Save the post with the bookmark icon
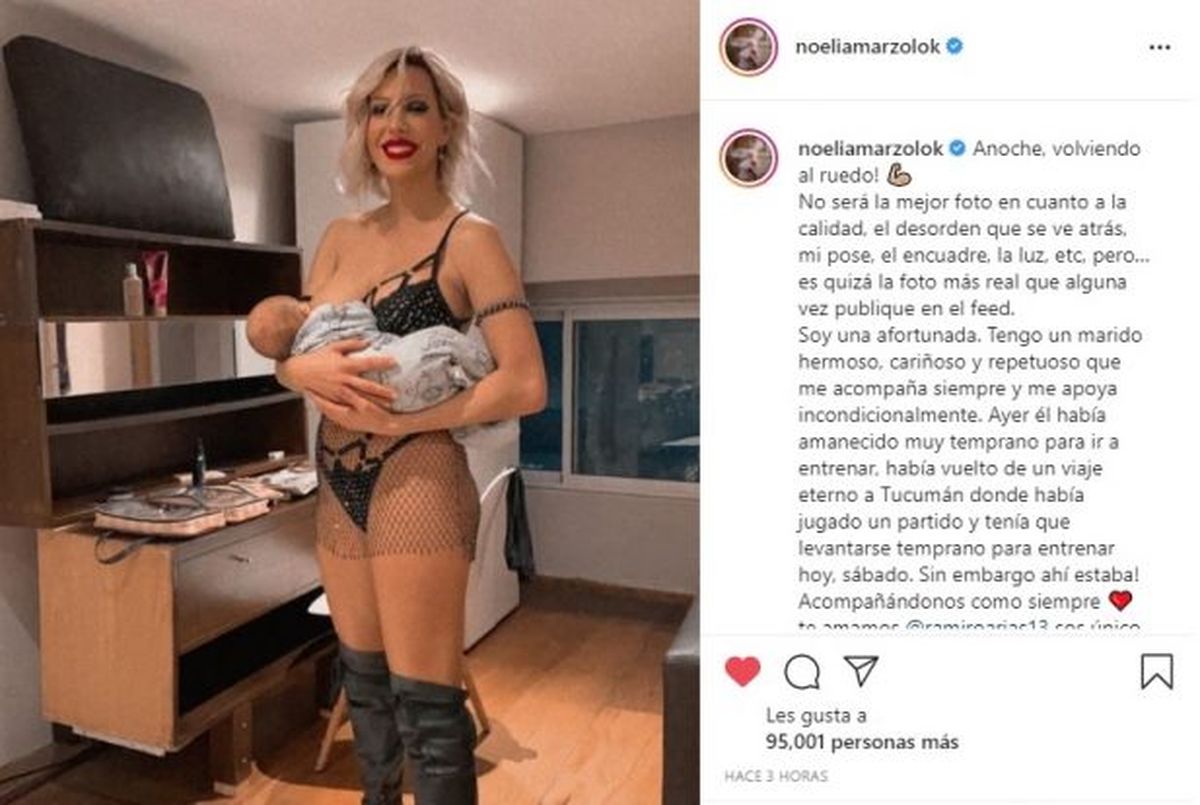 click(1157, 671)
